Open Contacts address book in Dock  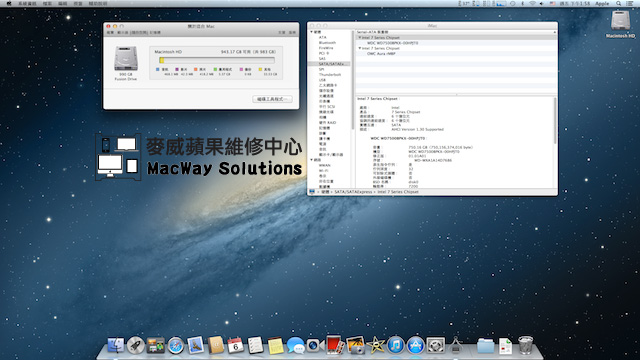216,345
